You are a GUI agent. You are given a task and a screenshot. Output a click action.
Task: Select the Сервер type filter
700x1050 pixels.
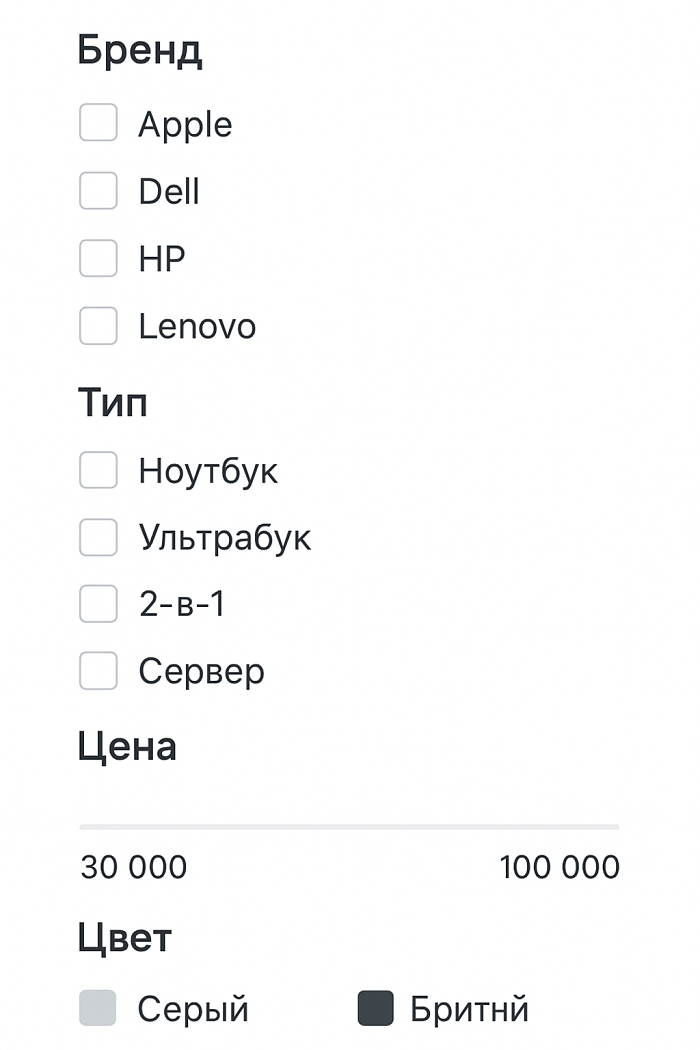pos(97,671)
